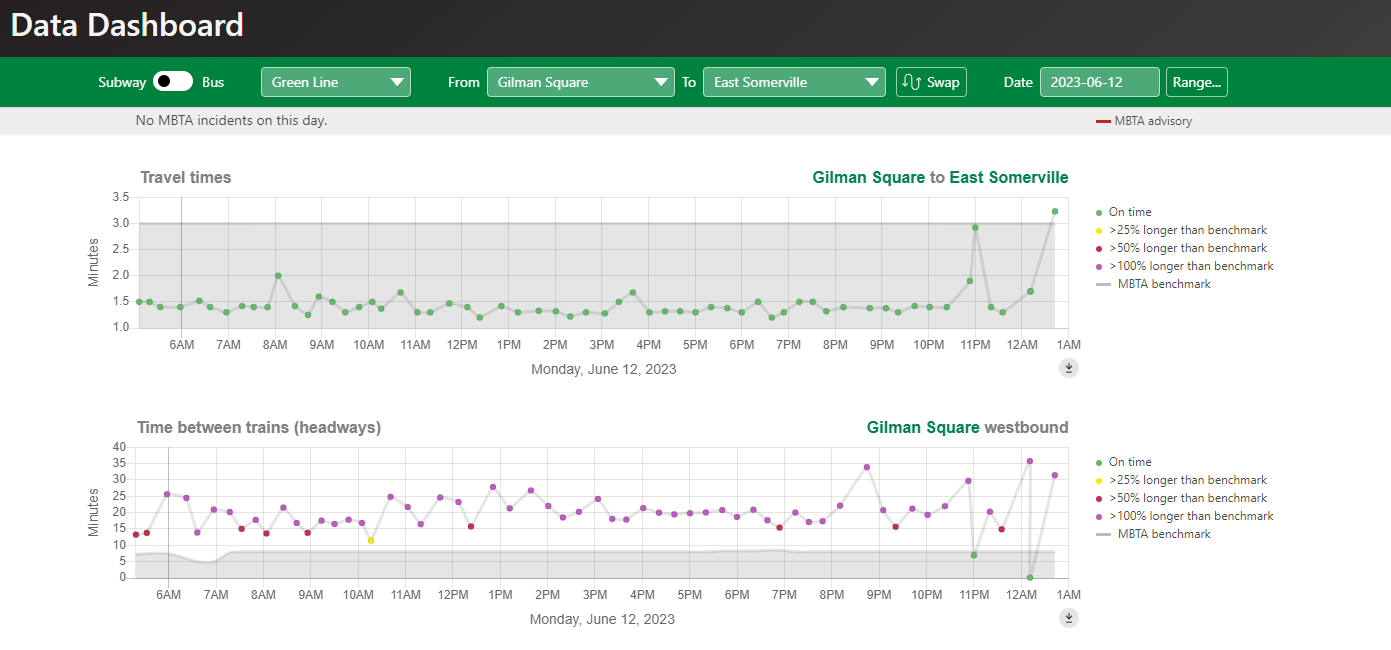Click the Subway label next to toggle
The image size is (1391, 650).
tap(122, 82)
